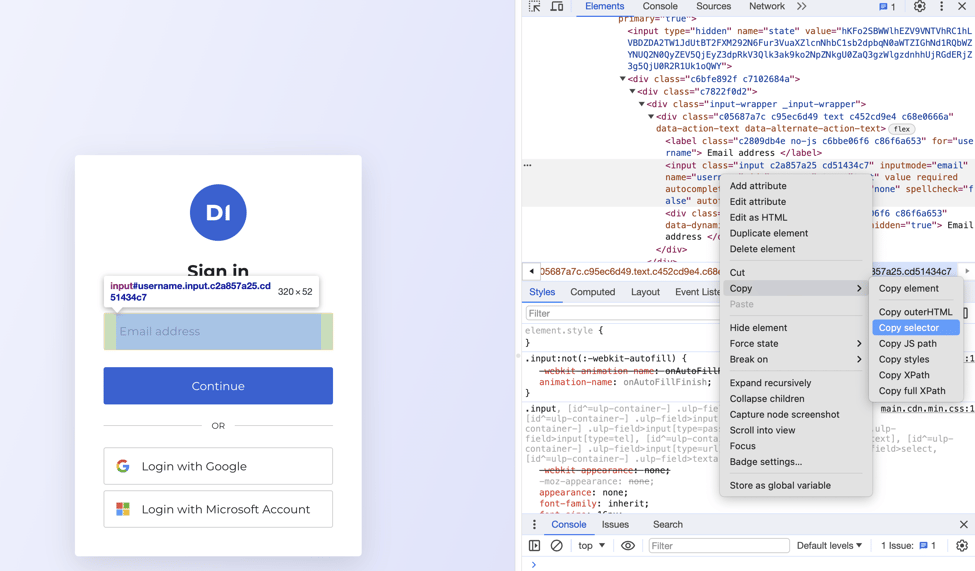975x571 pixels.
Task: Click the live expression eye icon
Action: [628, 545]
